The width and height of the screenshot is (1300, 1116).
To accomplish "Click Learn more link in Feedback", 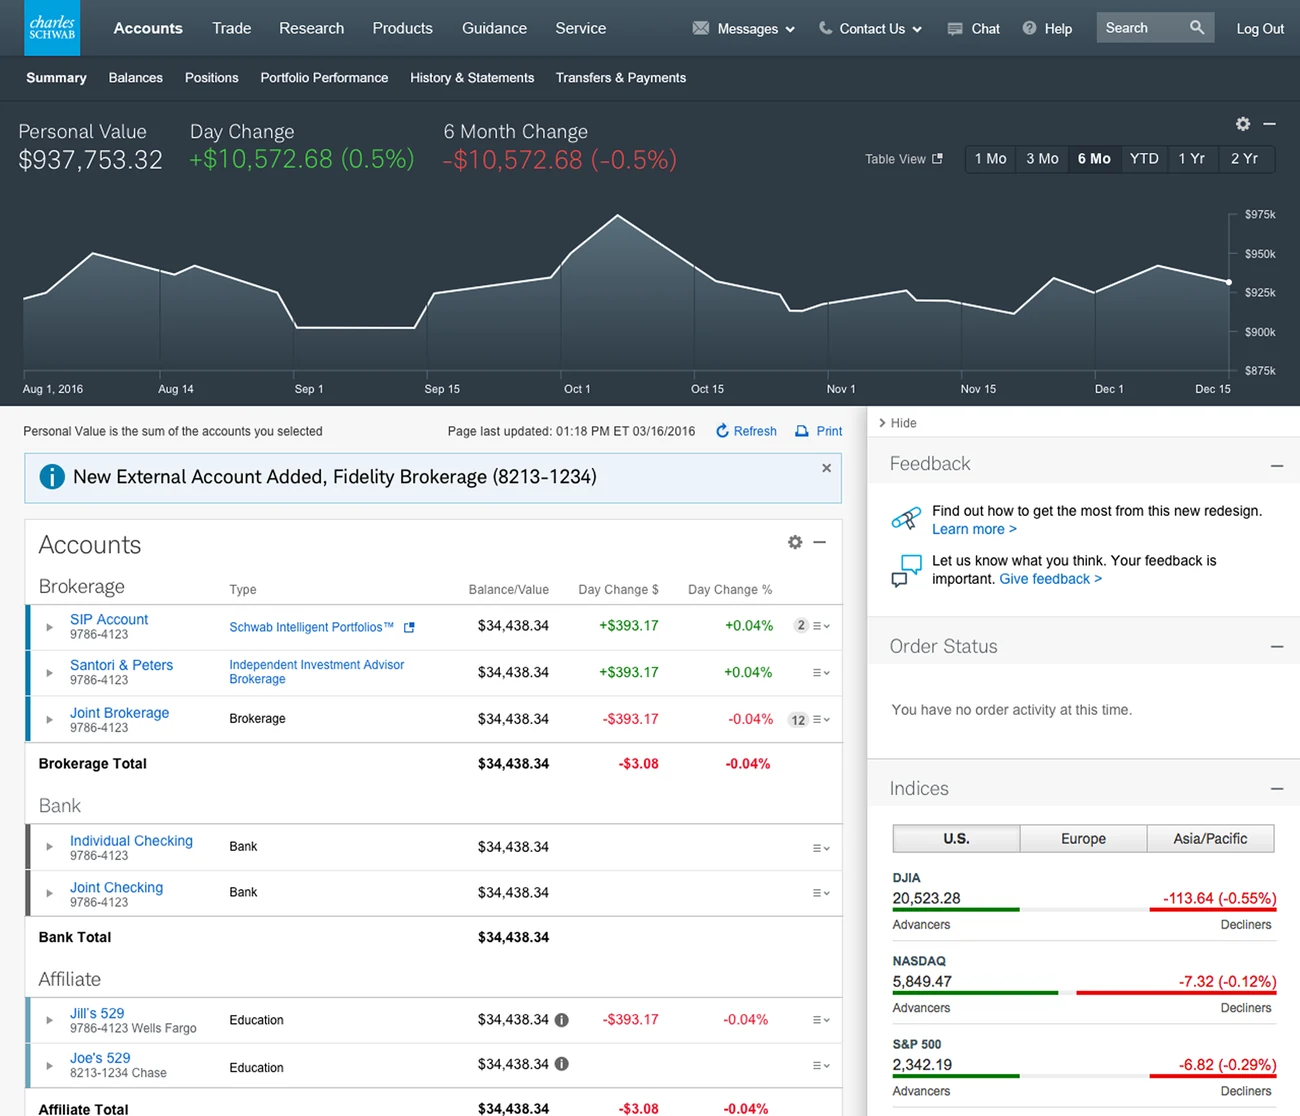I will click(974, 529).
